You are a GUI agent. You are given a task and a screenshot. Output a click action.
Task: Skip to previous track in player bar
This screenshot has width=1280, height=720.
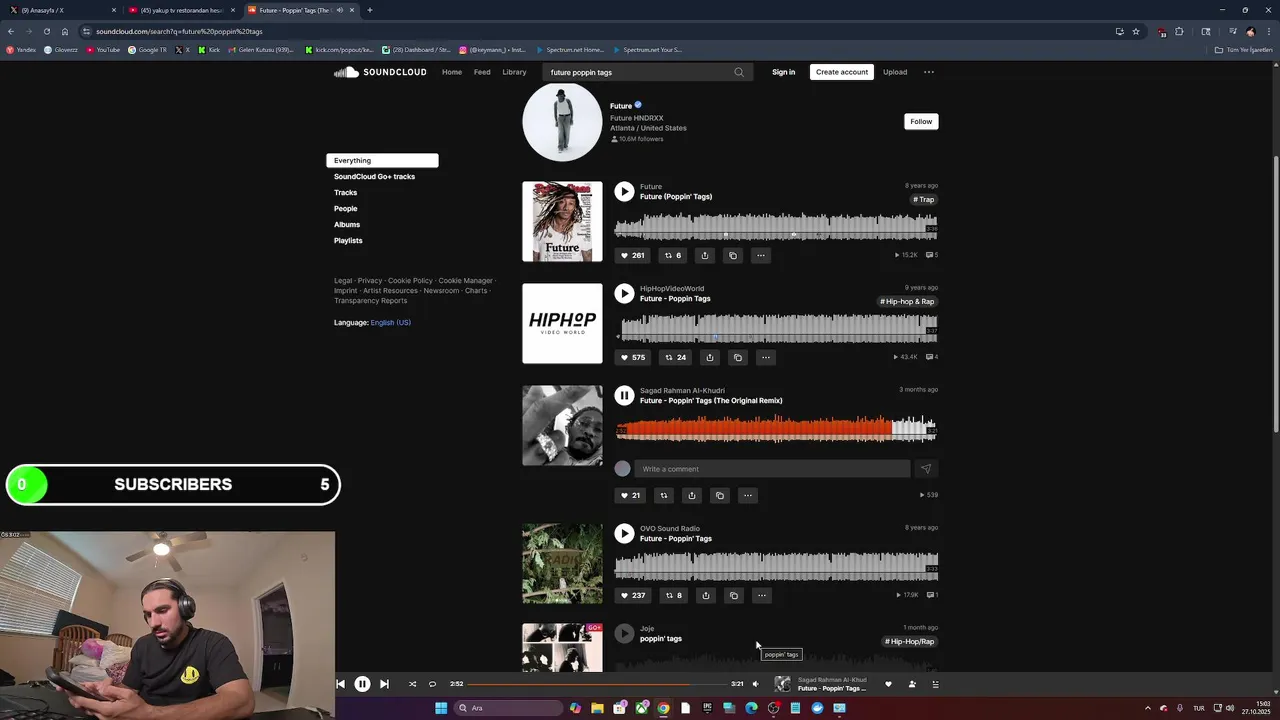(340, 684)
